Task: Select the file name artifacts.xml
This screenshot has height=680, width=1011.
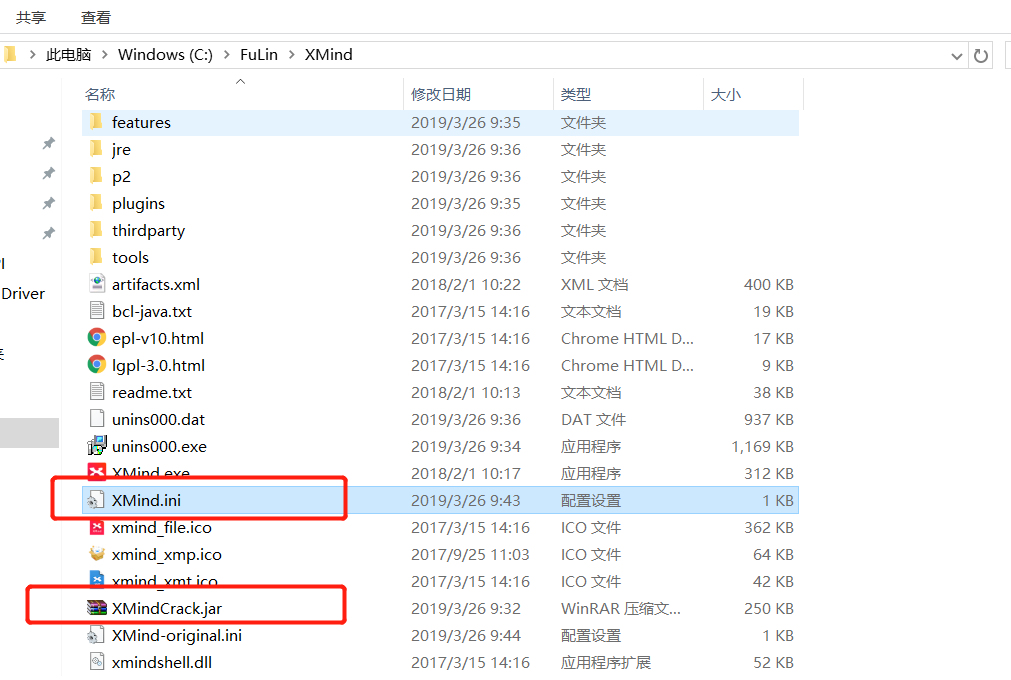Action: [x=156, y=284]
